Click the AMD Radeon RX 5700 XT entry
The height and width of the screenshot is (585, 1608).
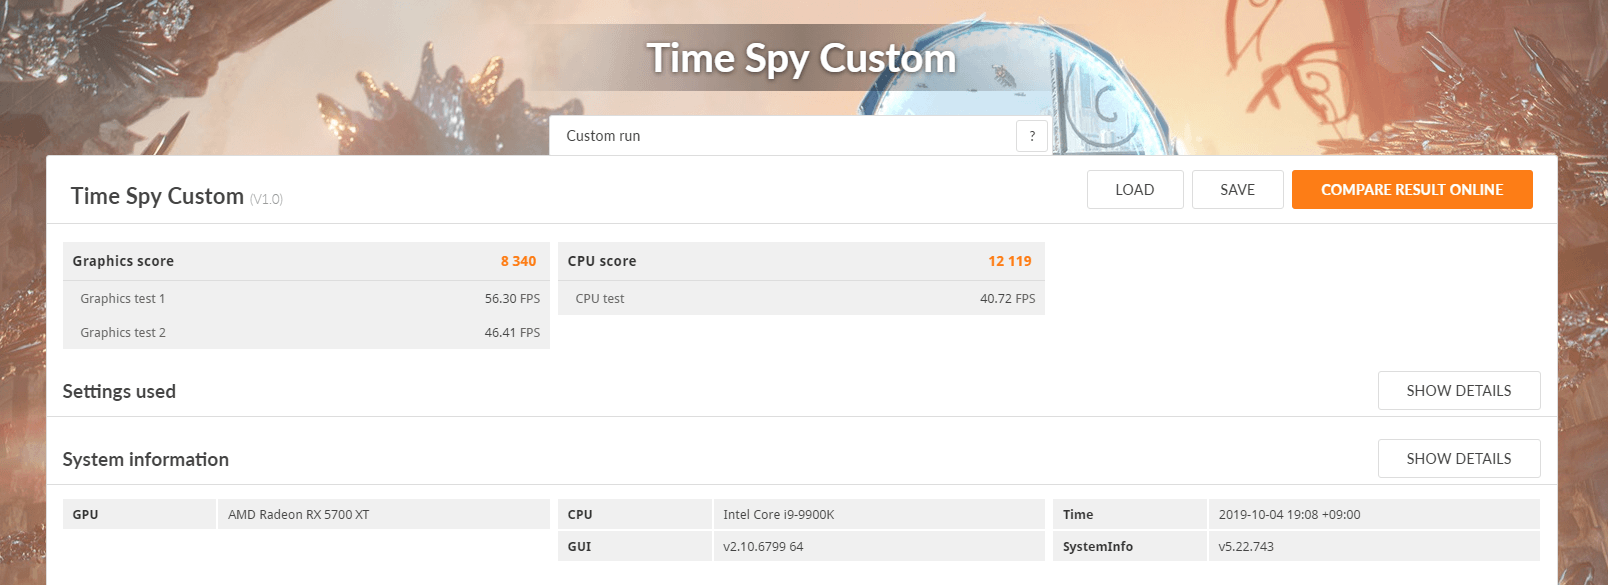[x=299, y=515]
